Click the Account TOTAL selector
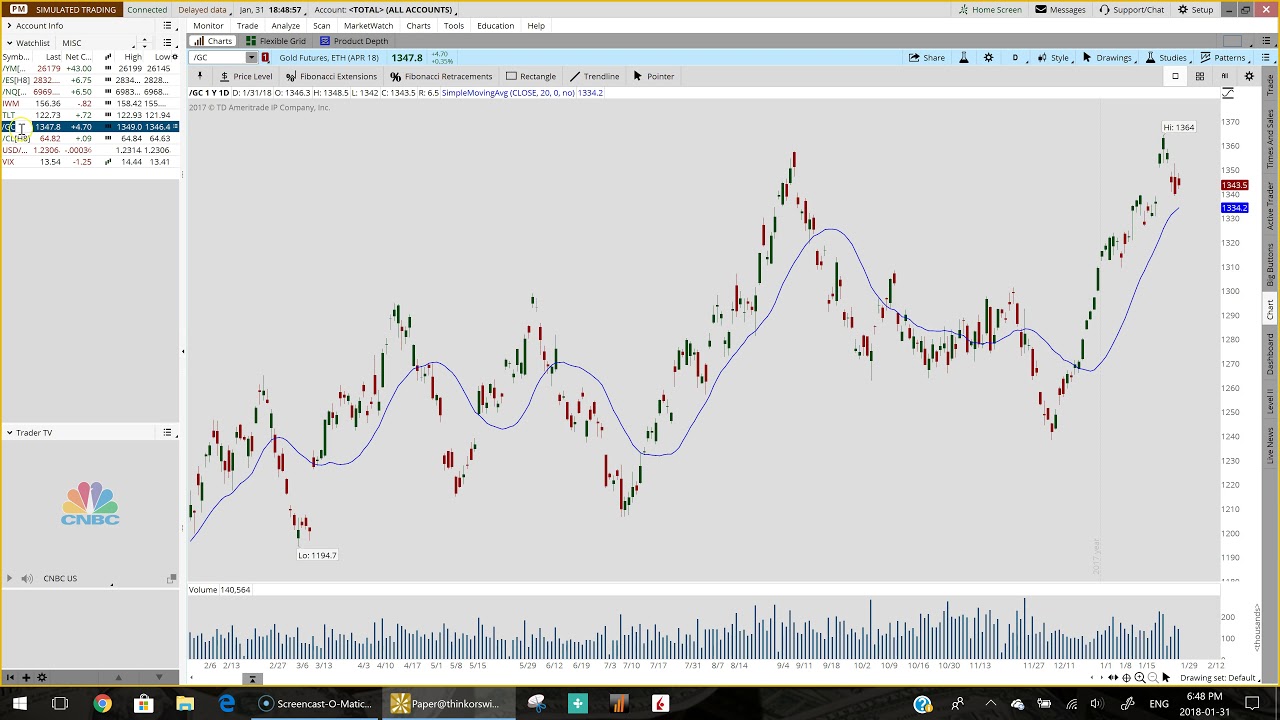The width and height of the screenshot is (1280, 720). point(384,10)
